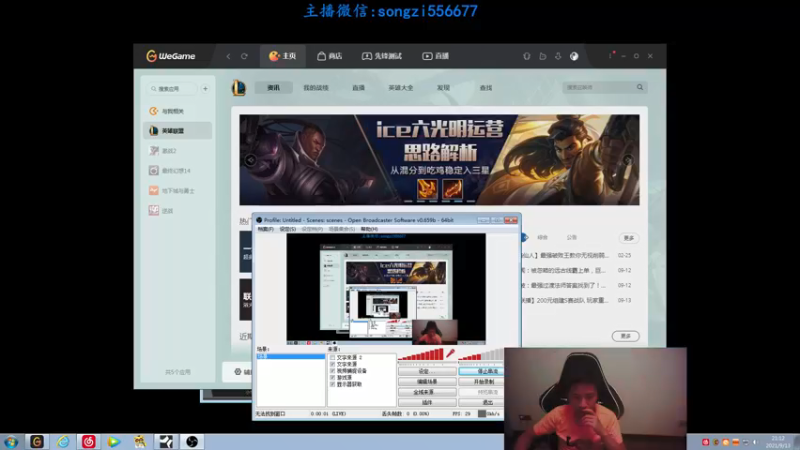Open the WeGame downloads icon
Screen dimensions: 800x450
click(558, 56)
